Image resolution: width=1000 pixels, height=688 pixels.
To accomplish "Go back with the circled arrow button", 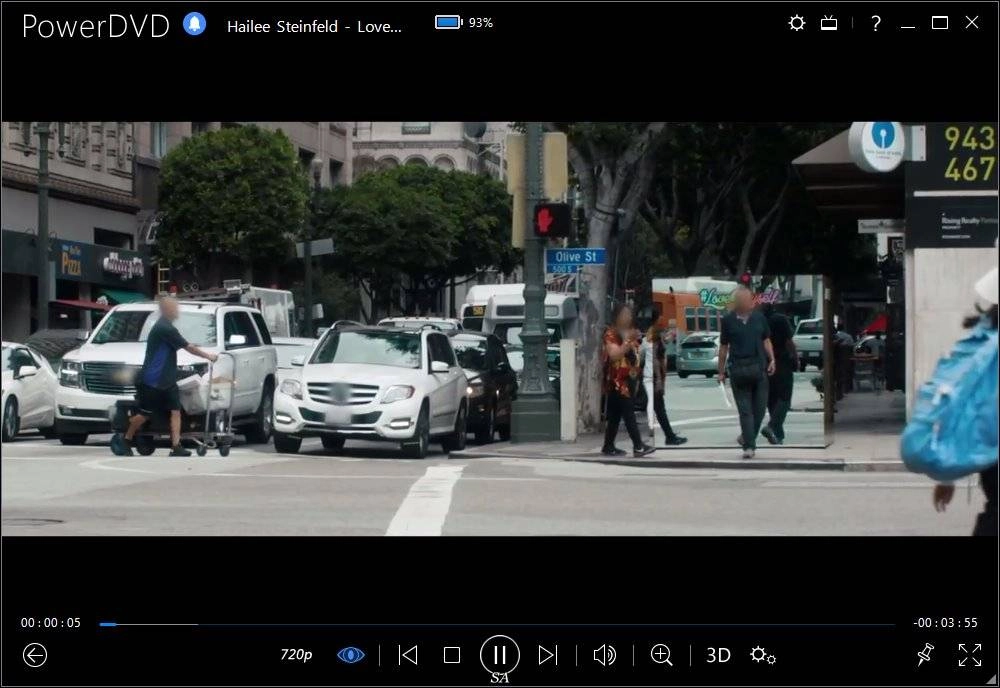I will pyautogui.click(x=35, y=655).
